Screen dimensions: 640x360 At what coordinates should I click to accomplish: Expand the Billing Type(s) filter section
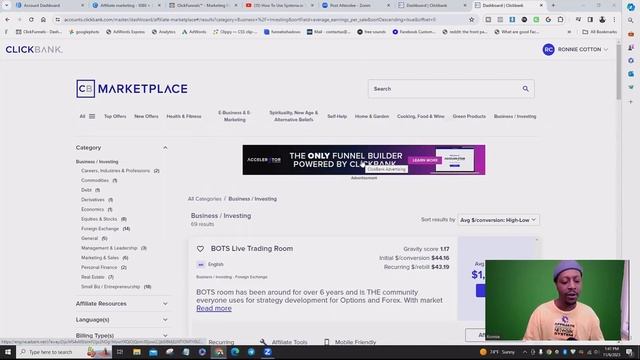[165, 336]
